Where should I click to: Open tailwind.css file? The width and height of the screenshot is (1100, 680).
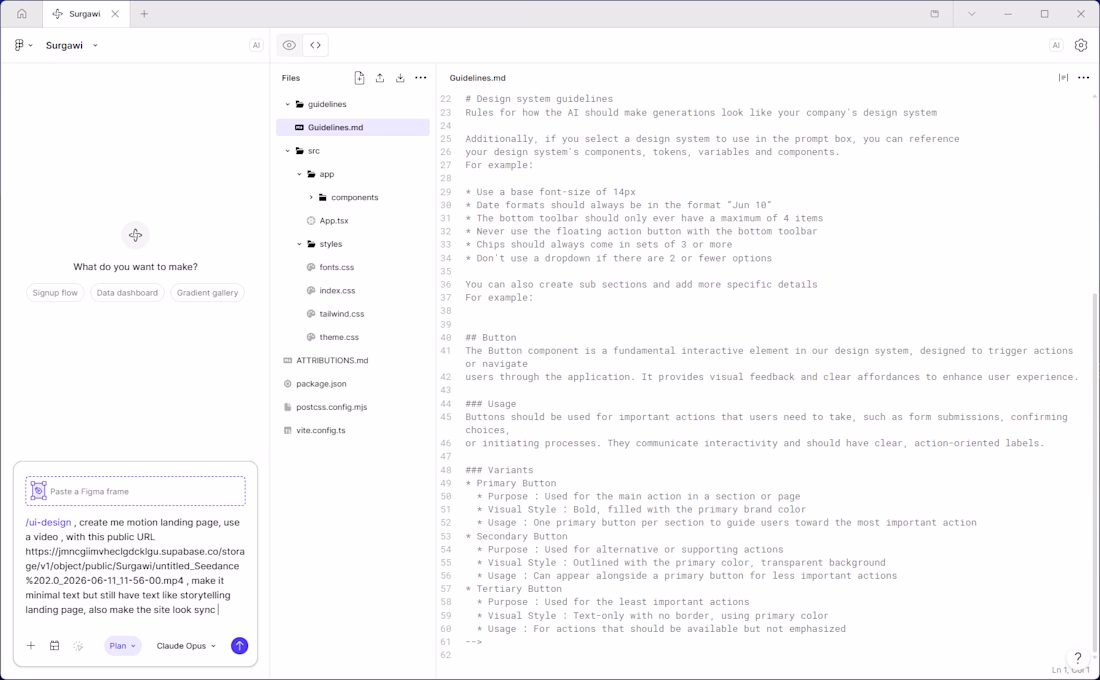[341, 314]
